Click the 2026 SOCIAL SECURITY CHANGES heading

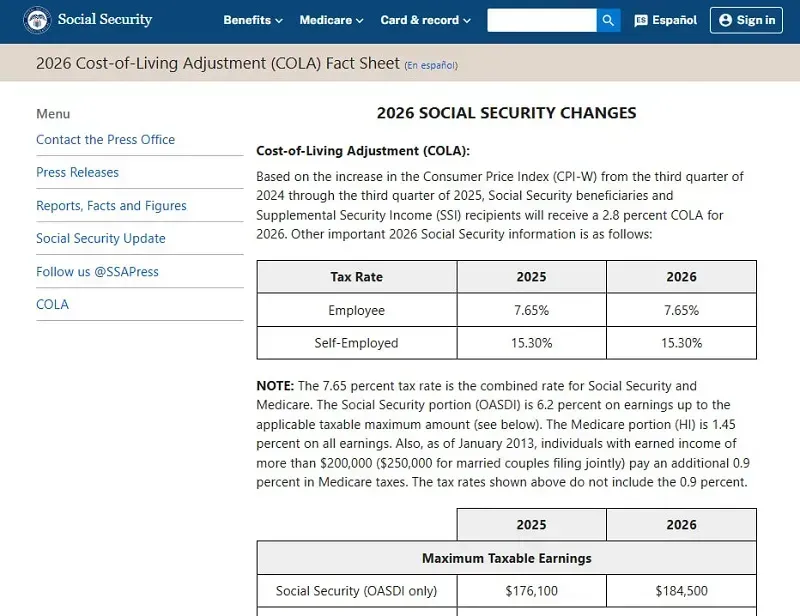click(506, 113)
